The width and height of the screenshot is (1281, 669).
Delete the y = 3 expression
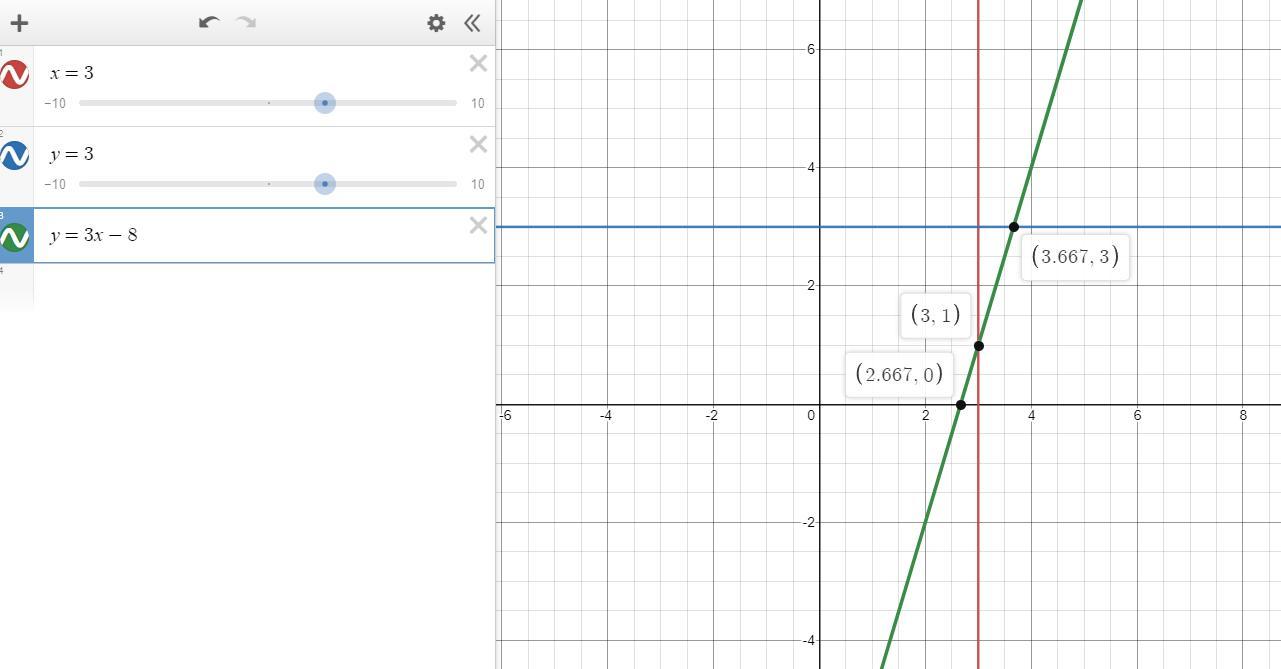click(x=478, y=145)
